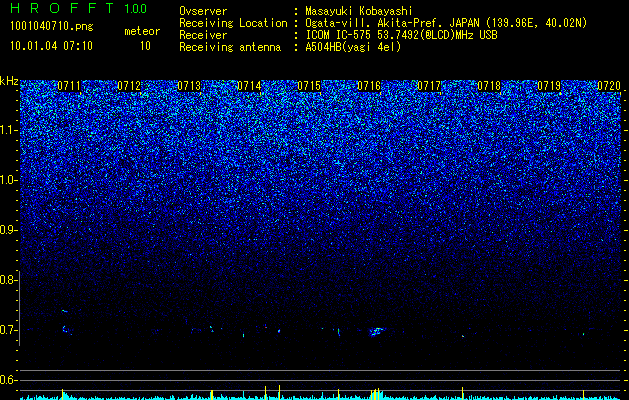Viewport: 629px width, 400px height.
Task: Click the Ovserver field label
Action: pyautogui.click(x=203, y=11)
